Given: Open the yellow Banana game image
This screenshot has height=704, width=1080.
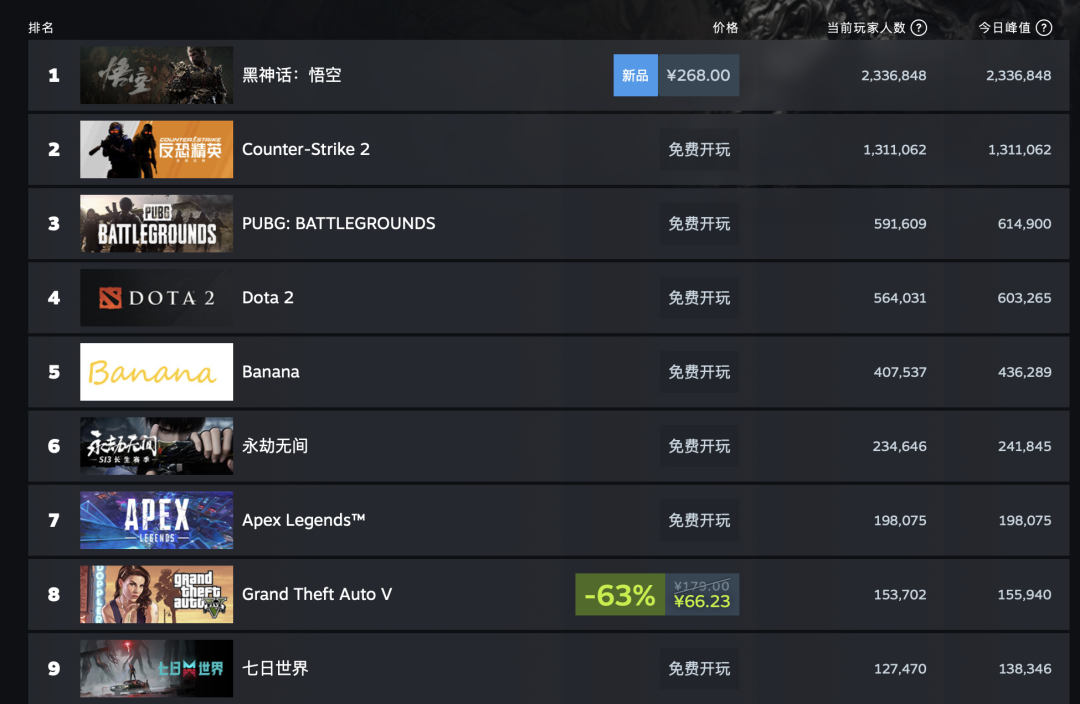Looking at the screenshot, I should [x=156, y=372].
